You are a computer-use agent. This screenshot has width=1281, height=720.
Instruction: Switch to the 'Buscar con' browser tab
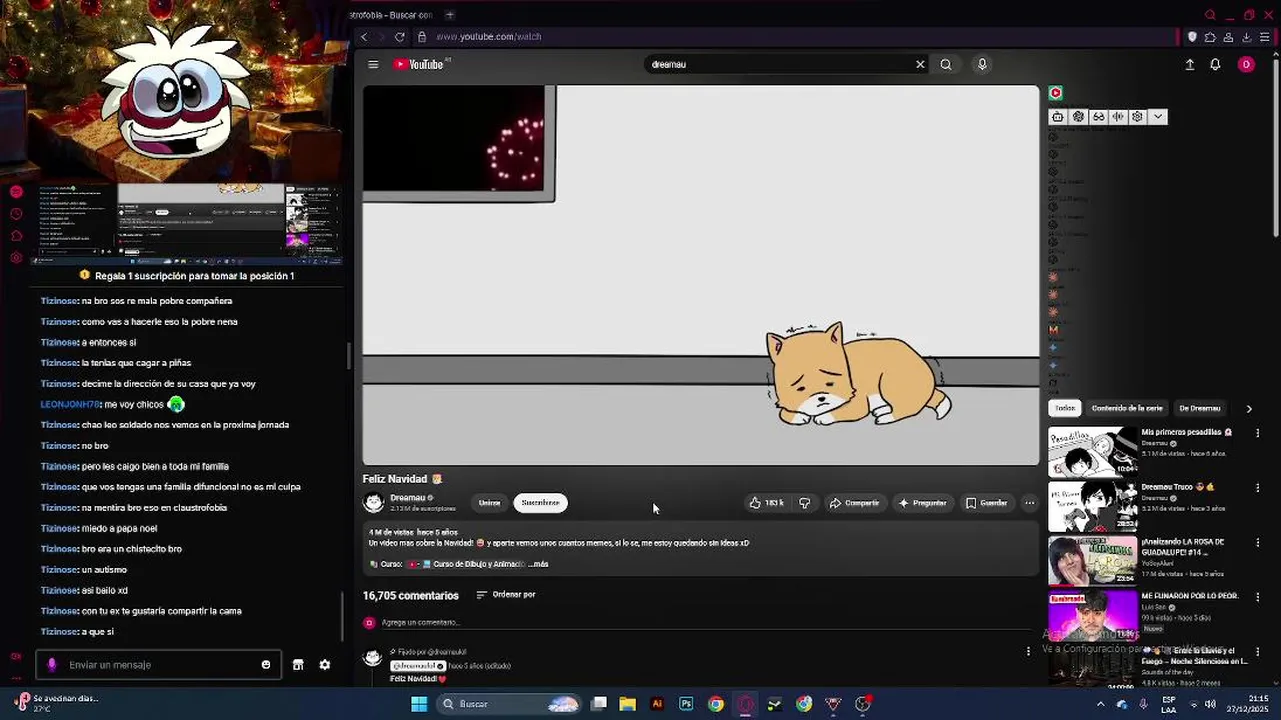click(x=392, y=15)
